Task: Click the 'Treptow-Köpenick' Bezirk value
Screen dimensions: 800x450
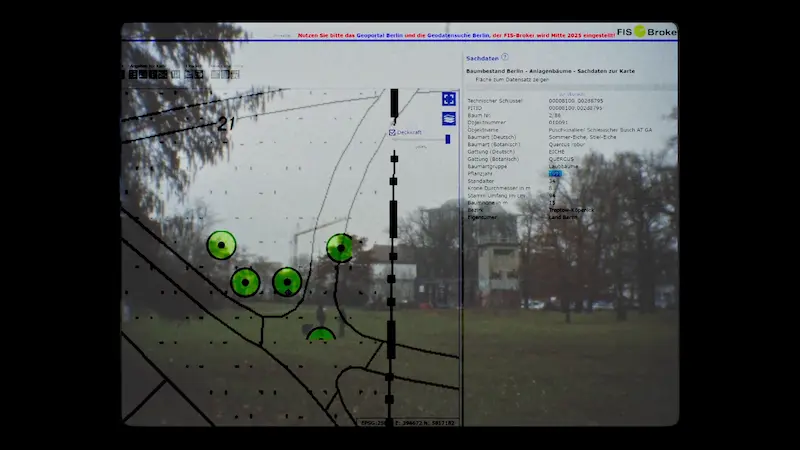Action: (571, 210)
